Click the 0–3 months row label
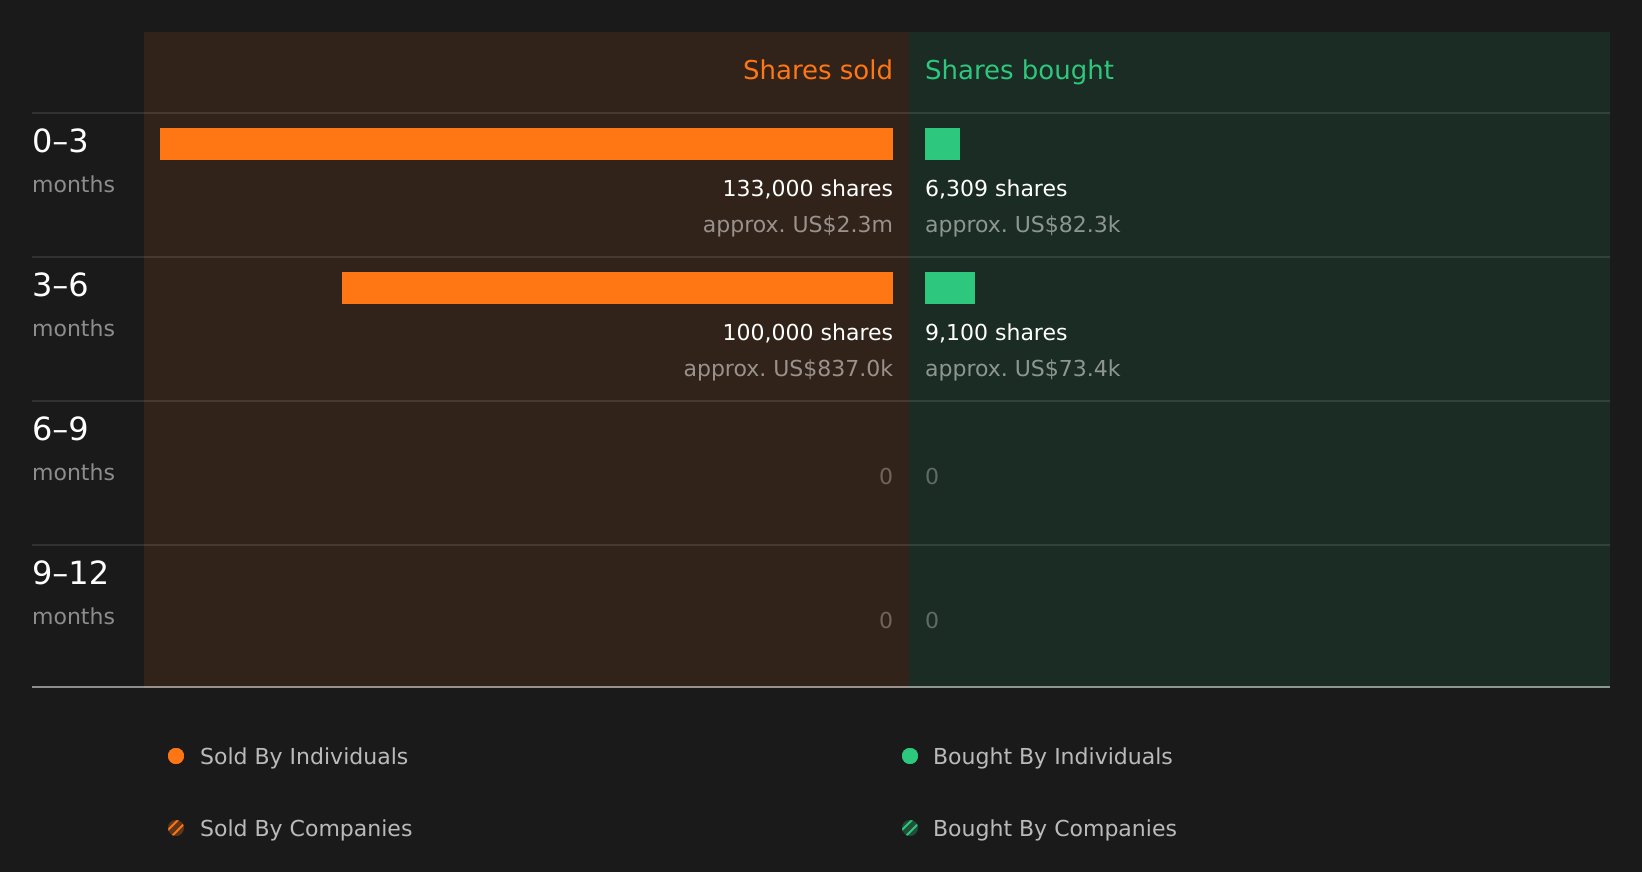The image size is (1642, 872). tap(73, 161)
